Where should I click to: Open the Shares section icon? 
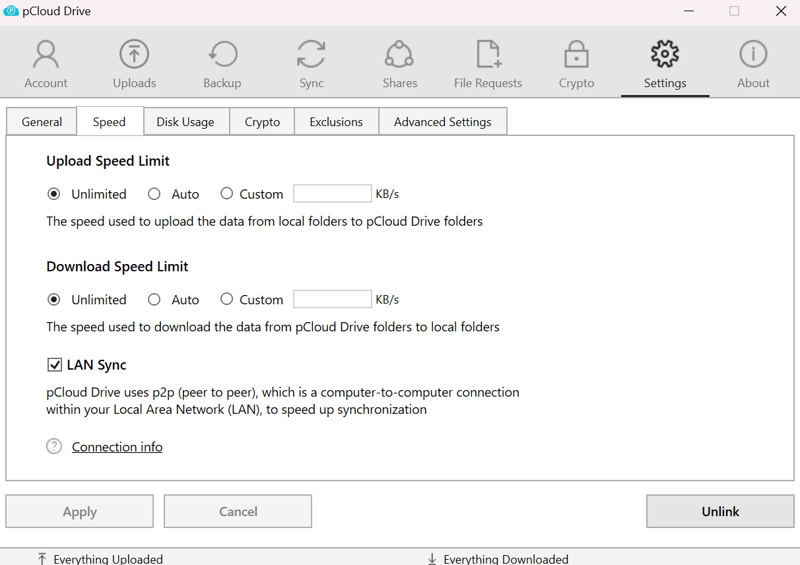click(399, 54)
